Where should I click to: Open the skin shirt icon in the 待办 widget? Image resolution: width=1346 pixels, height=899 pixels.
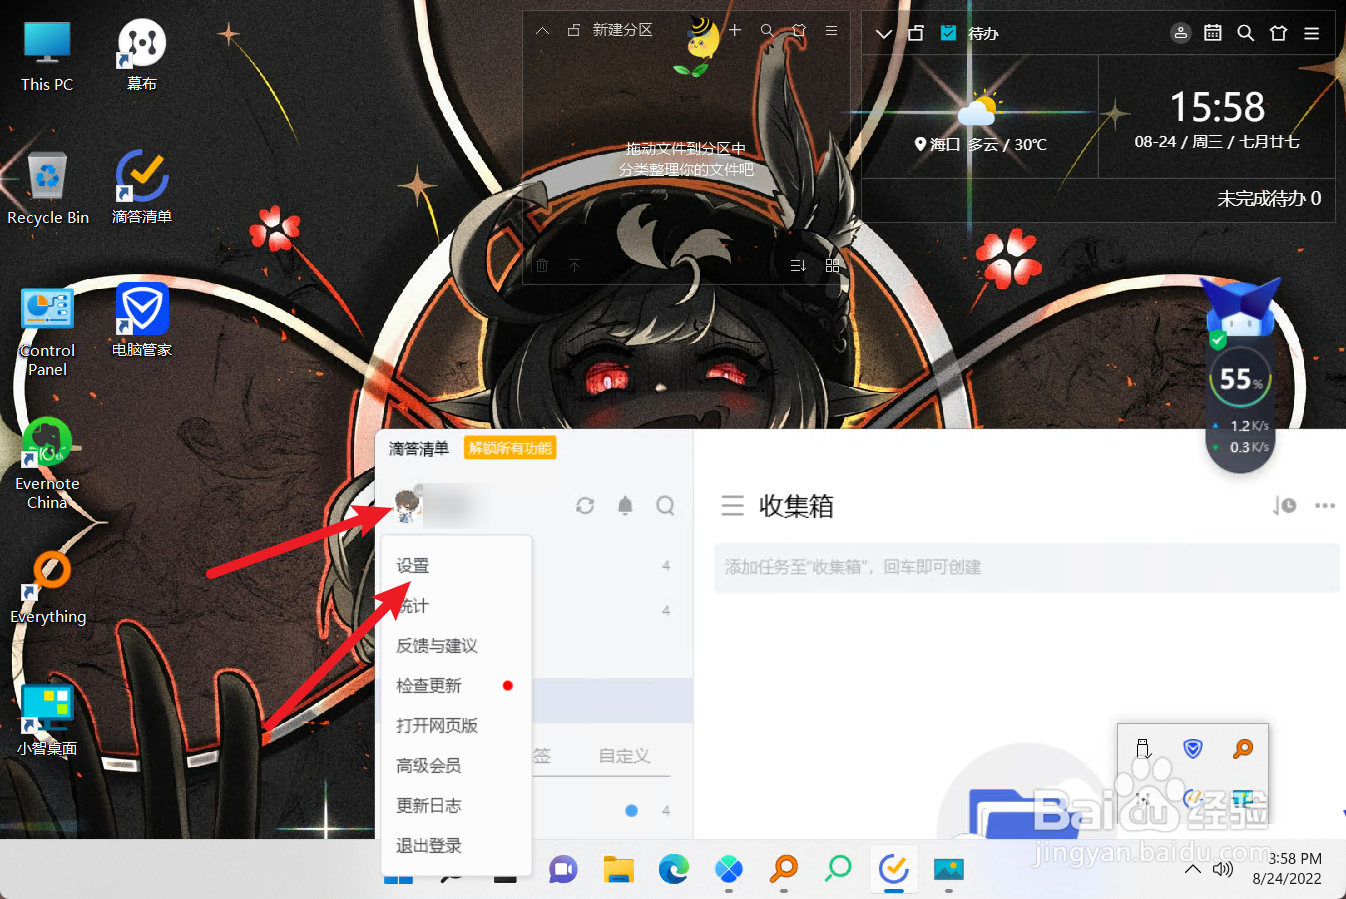tap(1278, 33)
